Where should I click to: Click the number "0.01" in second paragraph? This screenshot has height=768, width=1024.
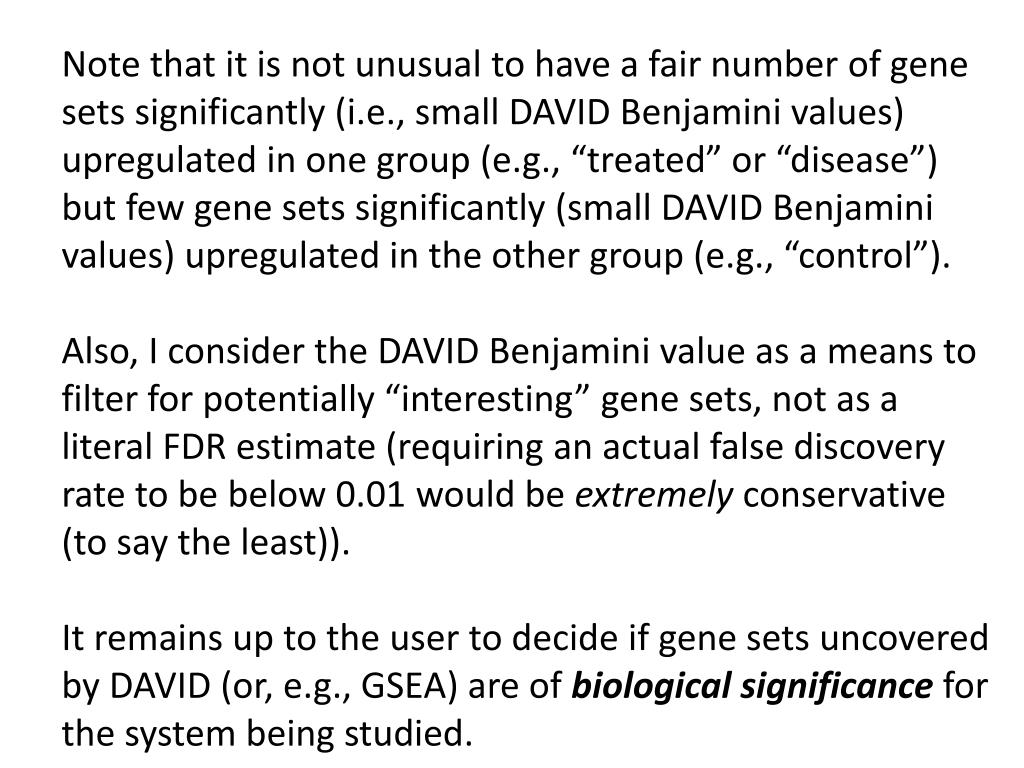point(370,494)
